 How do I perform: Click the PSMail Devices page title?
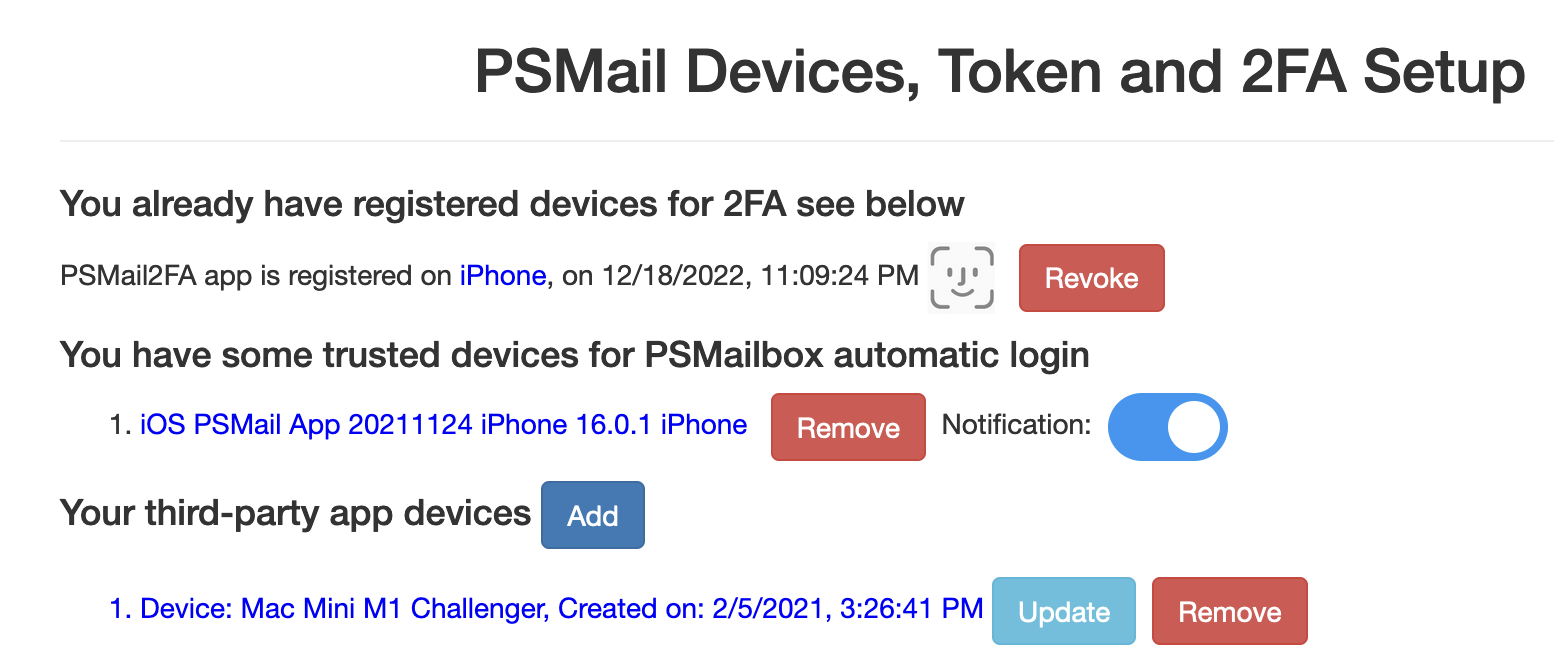tap(1000, 70)
